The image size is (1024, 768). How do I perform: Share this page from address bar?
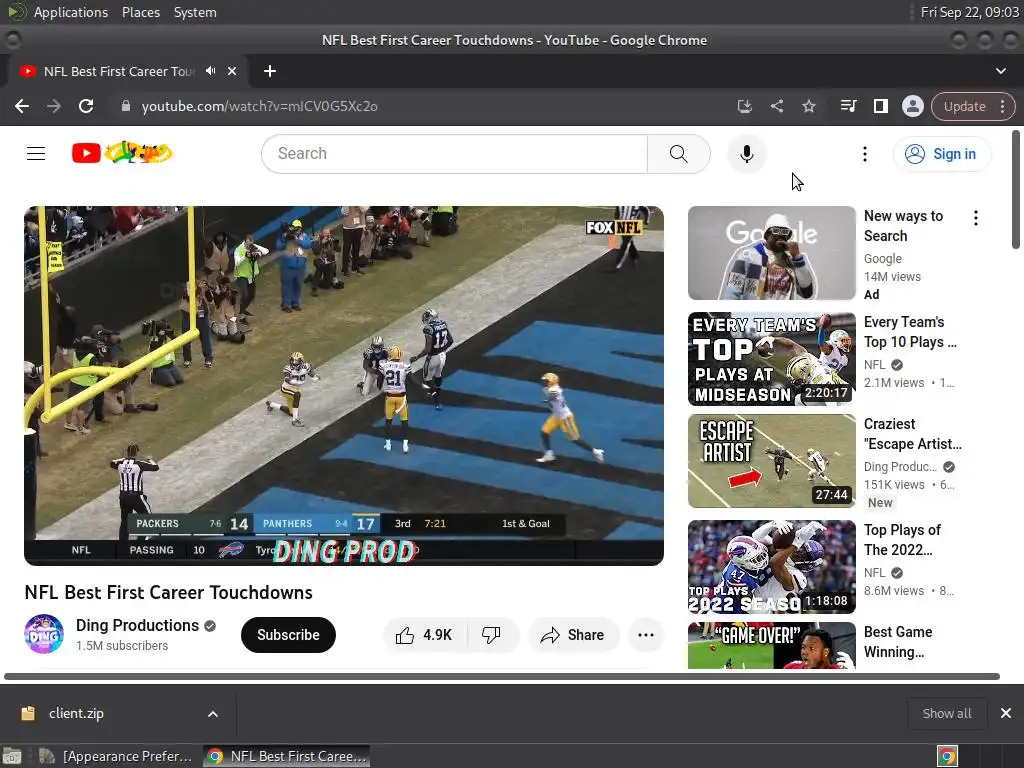click(x=776, y=106)
